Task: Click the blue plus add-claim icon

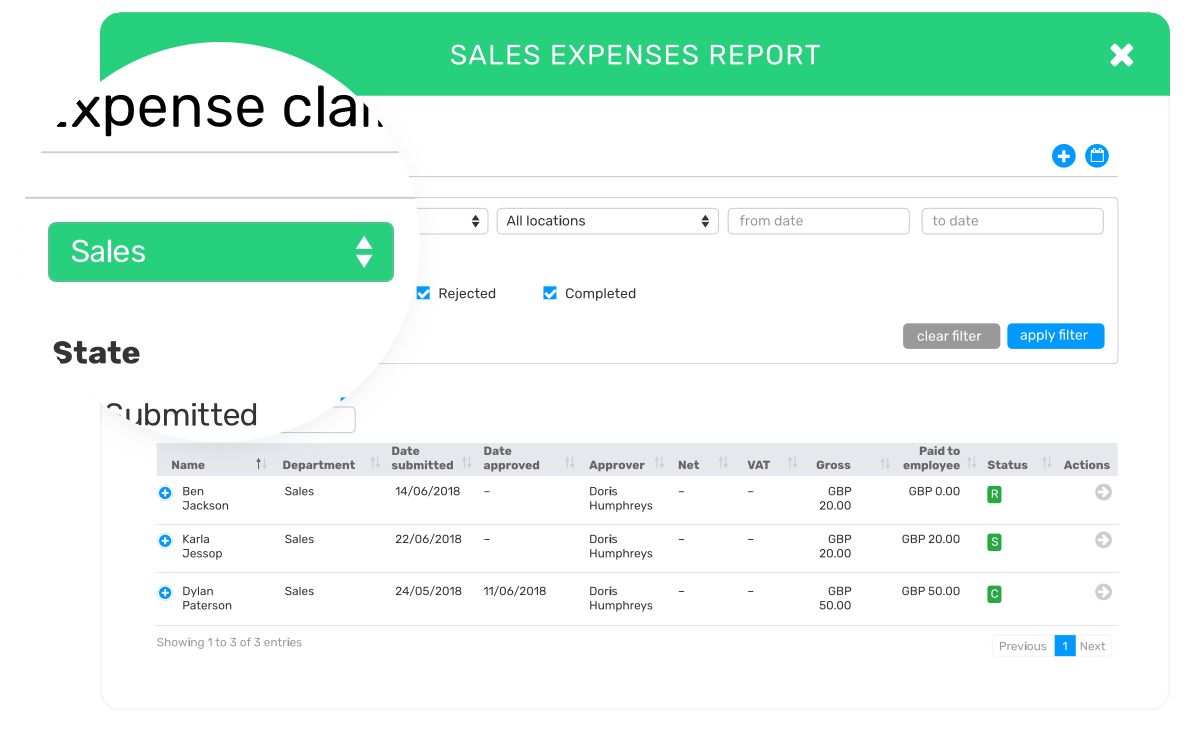Action: (x=1063, y=156)
